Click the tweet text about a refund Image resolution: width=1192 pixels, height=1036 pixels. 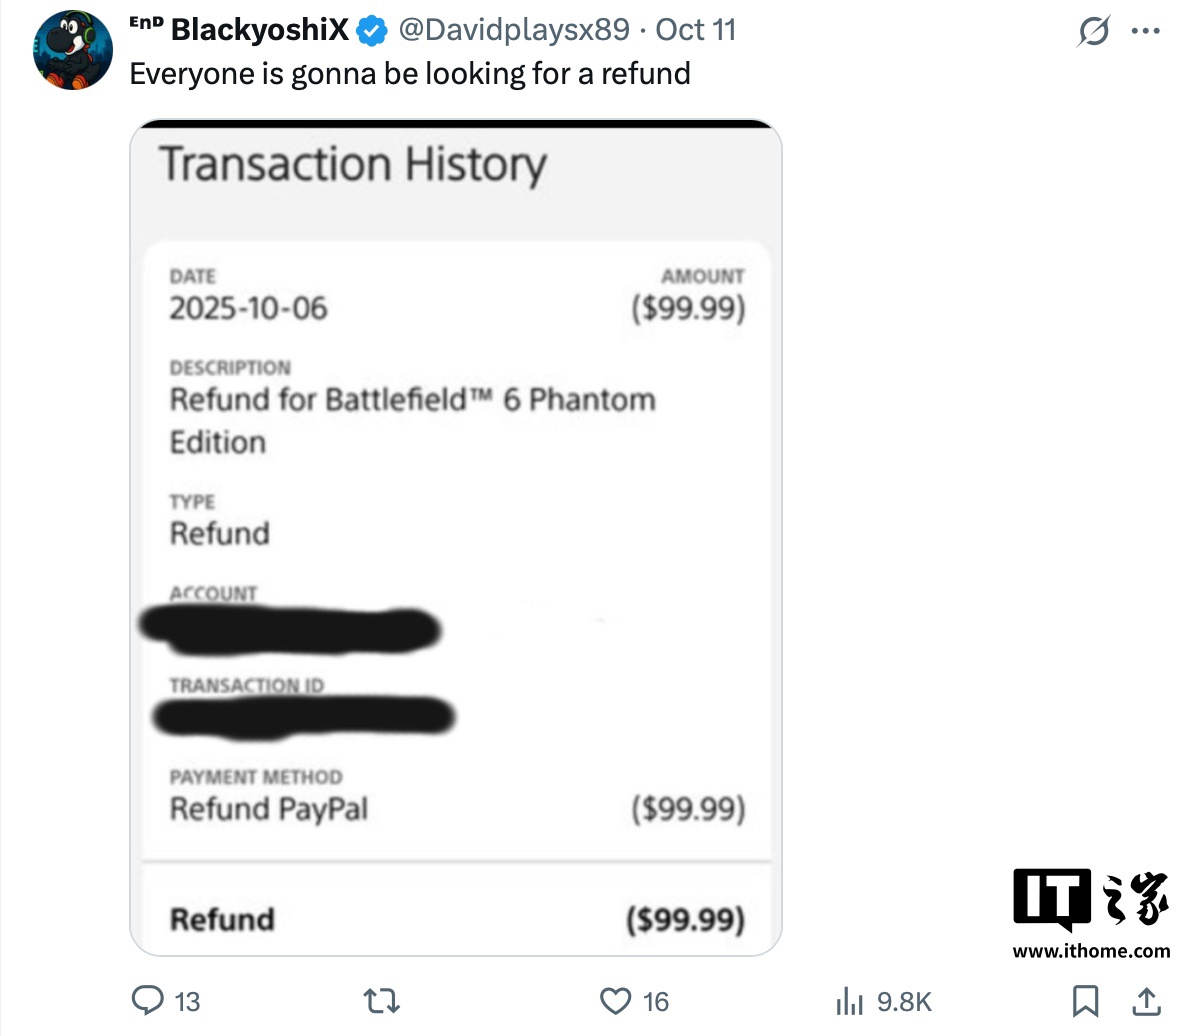pyautogui.click(x=410, y=74)
